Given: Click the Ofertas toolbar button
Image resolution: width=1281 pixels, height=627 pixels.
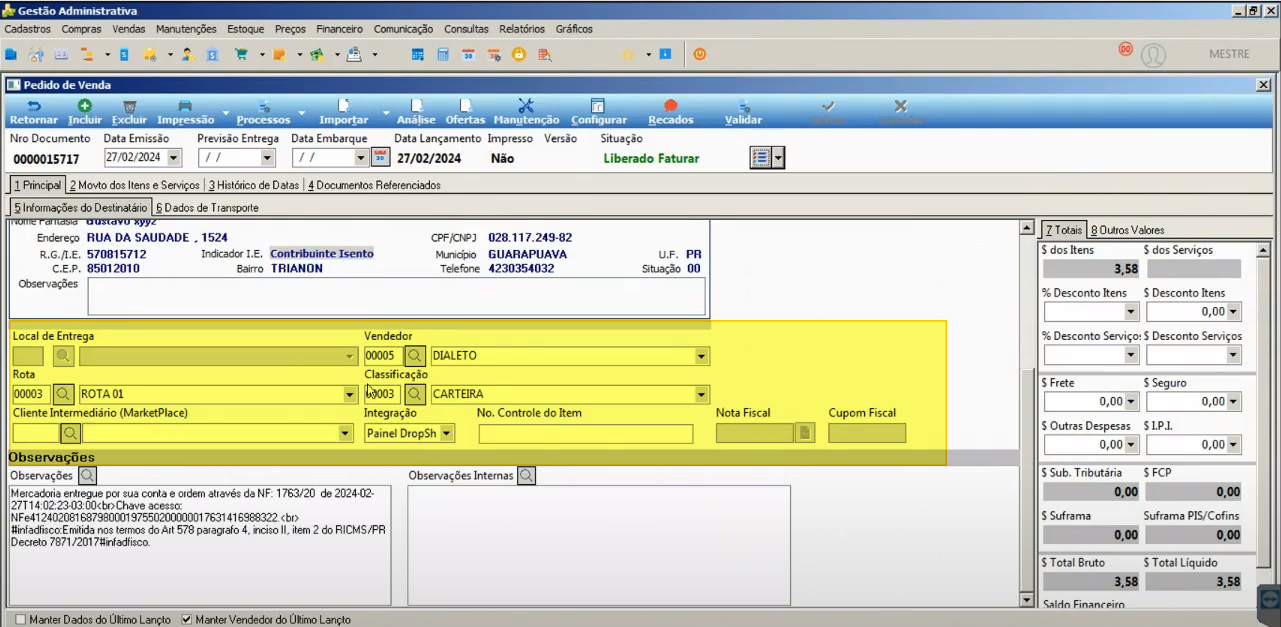Looking at the screenshot, I should pos(465,111).
